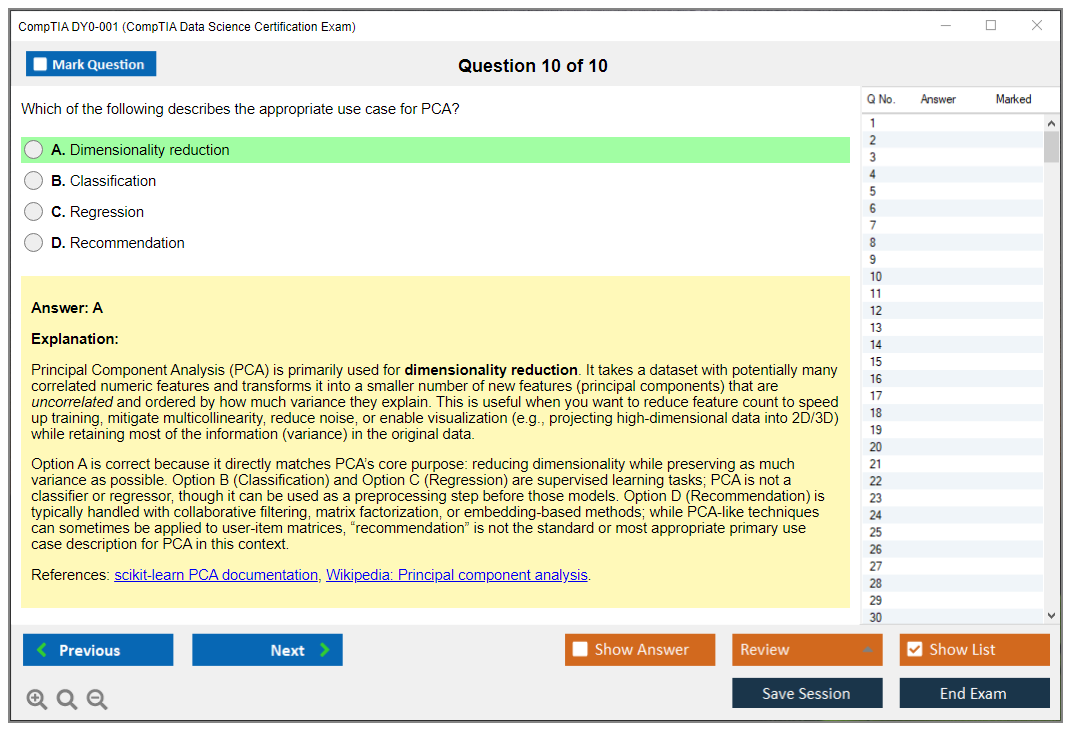Click the End Exam button

coord(974,693)
